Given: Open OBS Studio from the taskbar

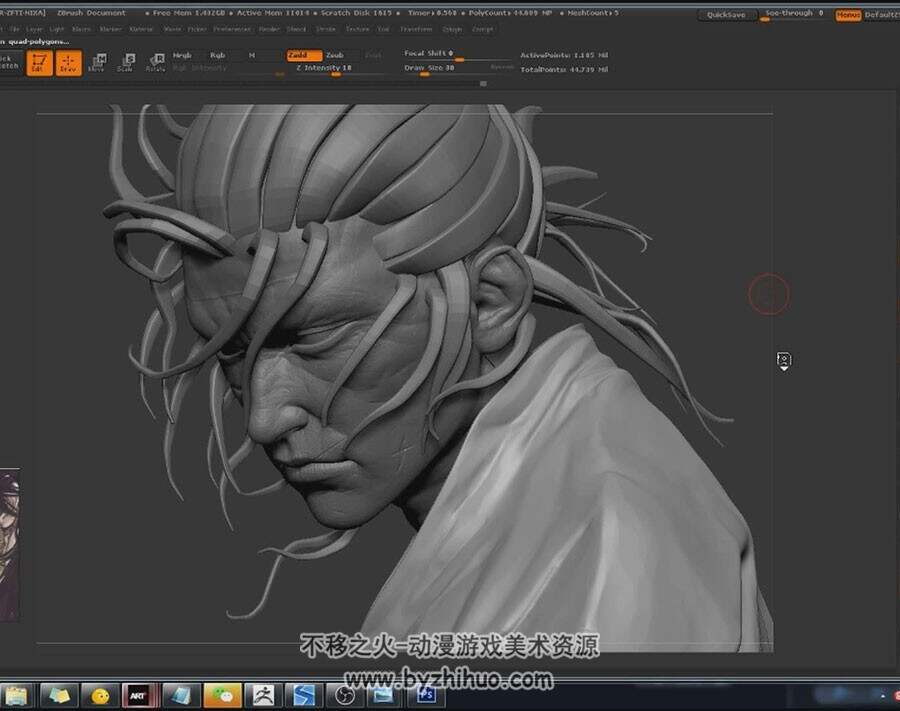Looking at the screenshot, I should point(344,696).
